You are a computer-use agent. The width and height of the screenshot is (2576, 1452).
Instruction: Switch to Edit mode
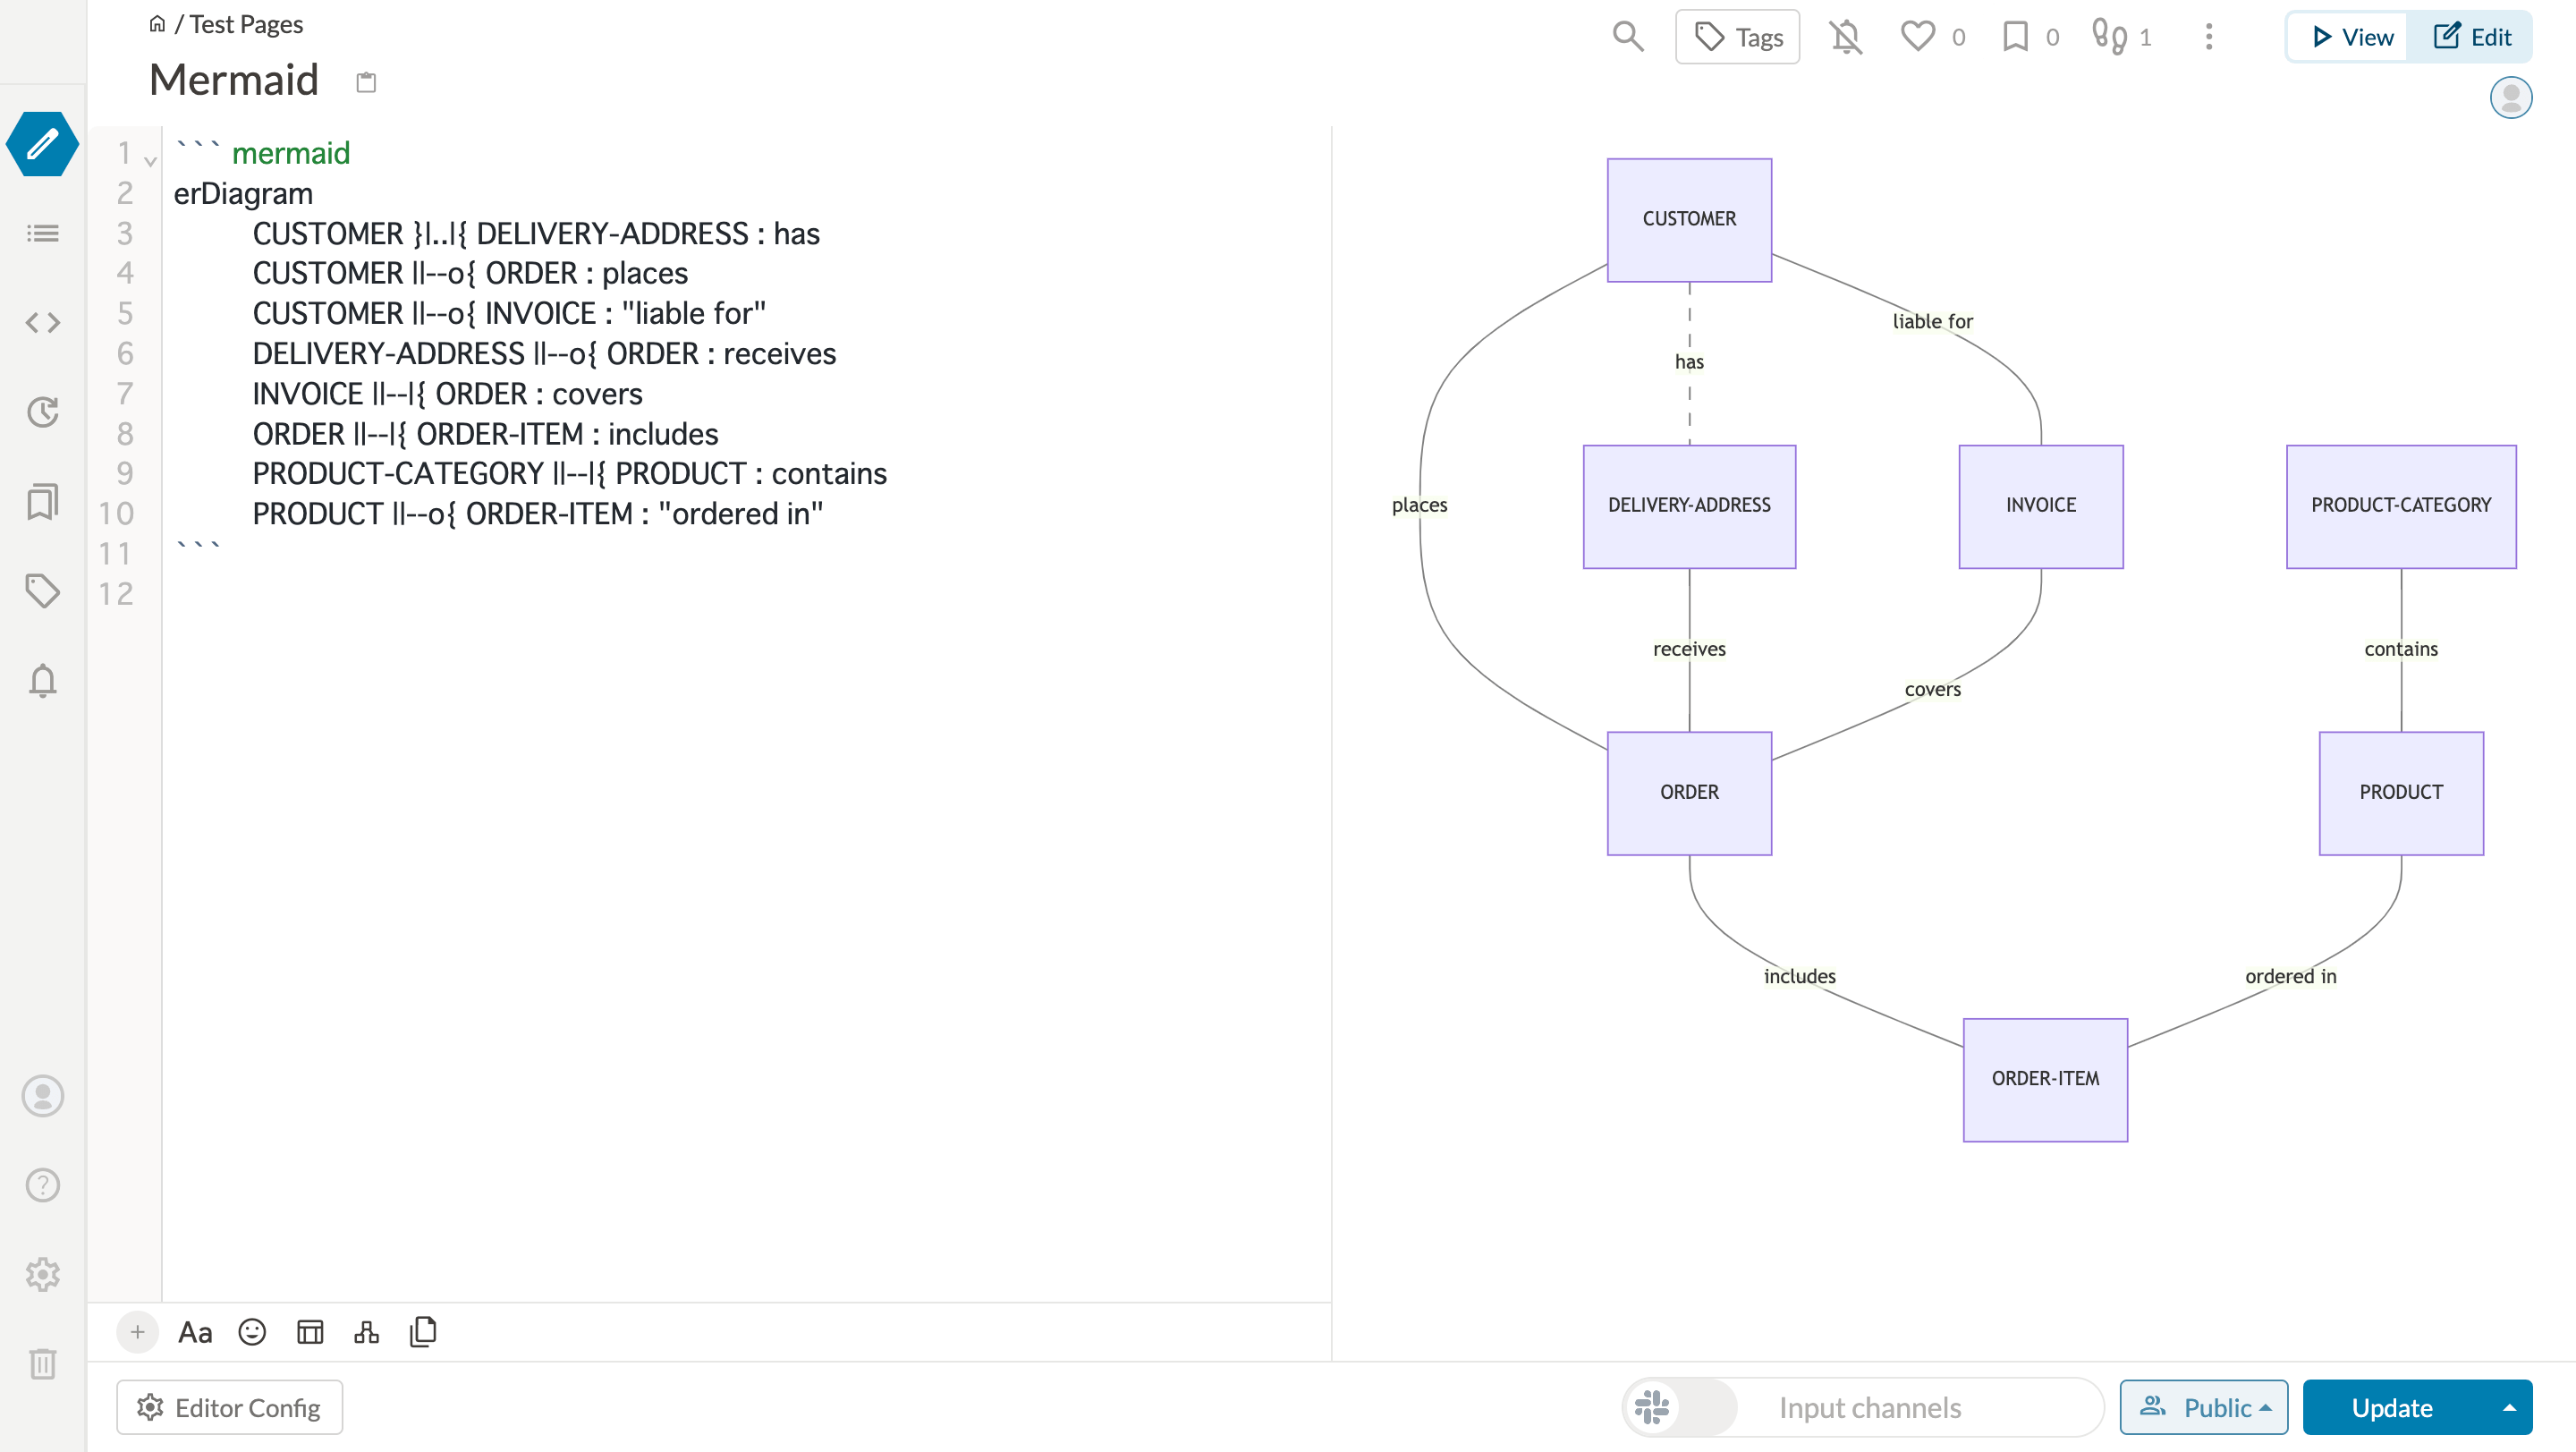(2471, 37)
